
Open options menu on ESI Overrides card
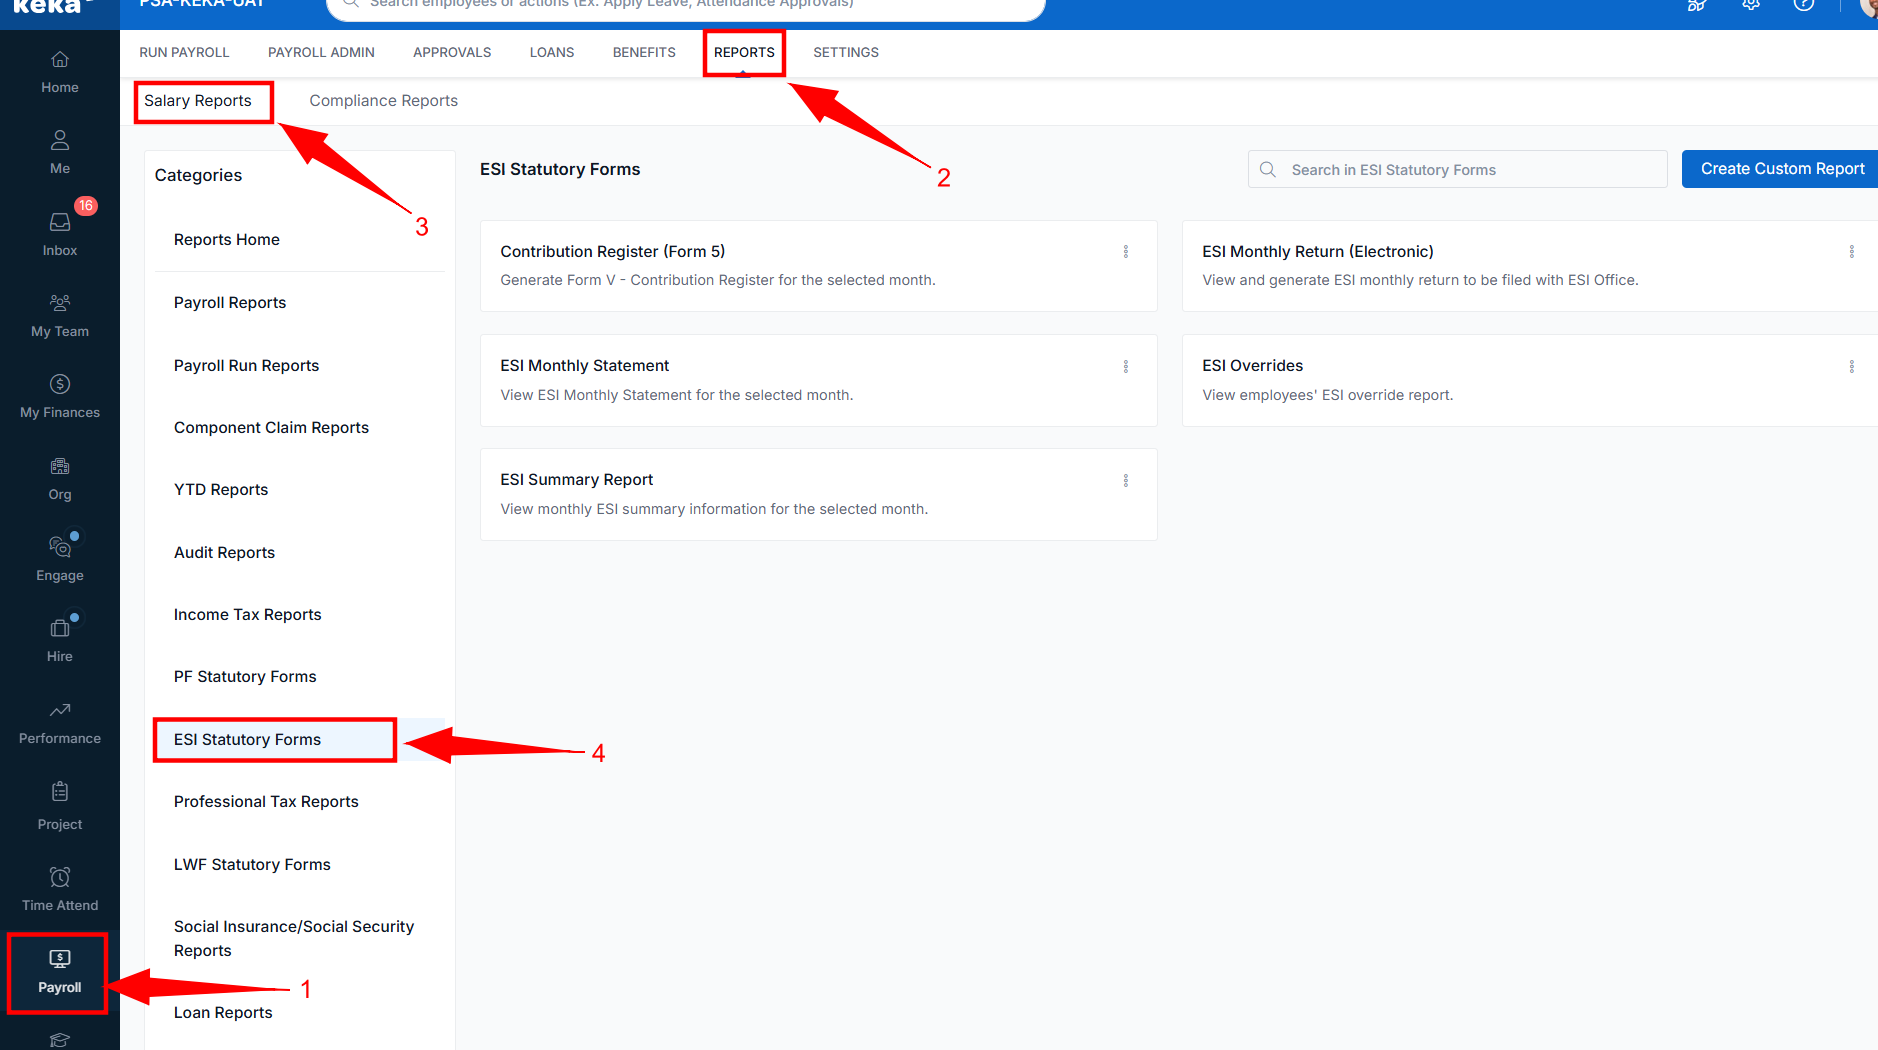click(x=1851, y=366)
